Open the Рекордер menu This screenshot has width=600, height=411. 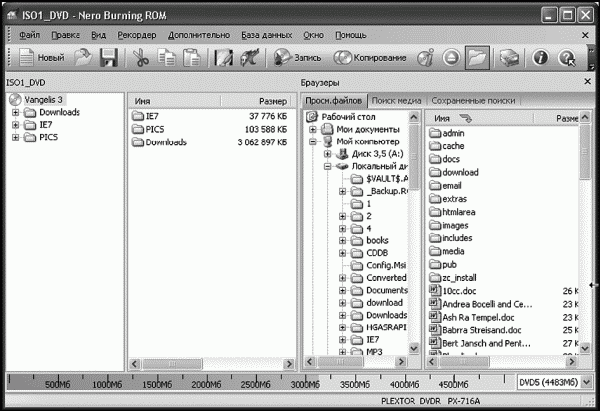tap(137, 35)
